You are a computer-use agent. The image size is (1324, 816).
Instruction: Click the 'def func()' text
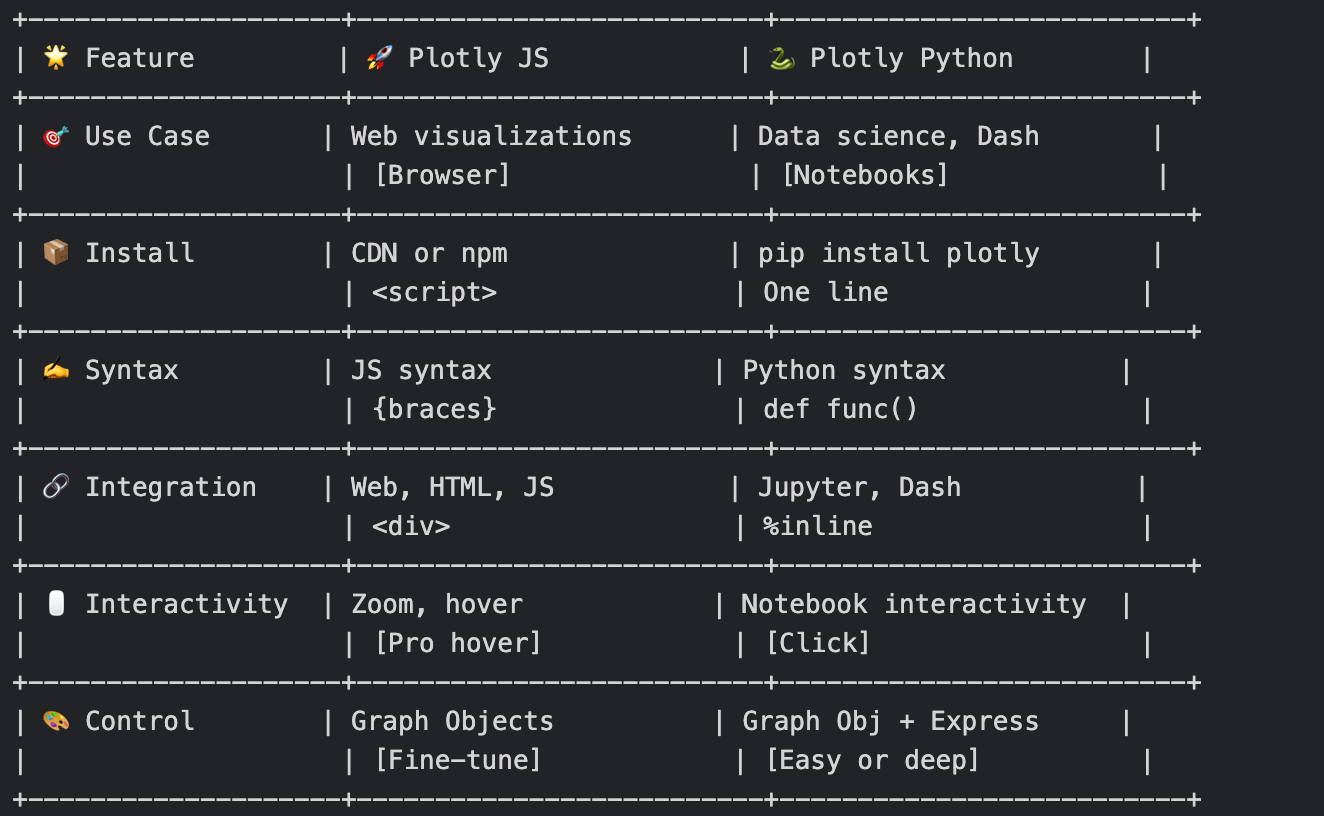point(840,410)
